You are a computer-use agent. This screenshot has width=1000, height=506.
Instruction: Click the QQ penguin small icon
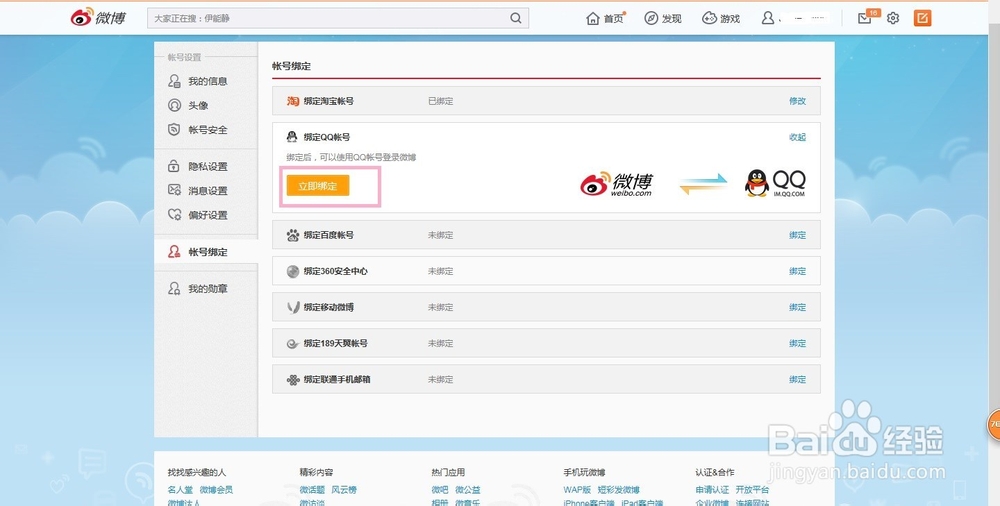292,137
